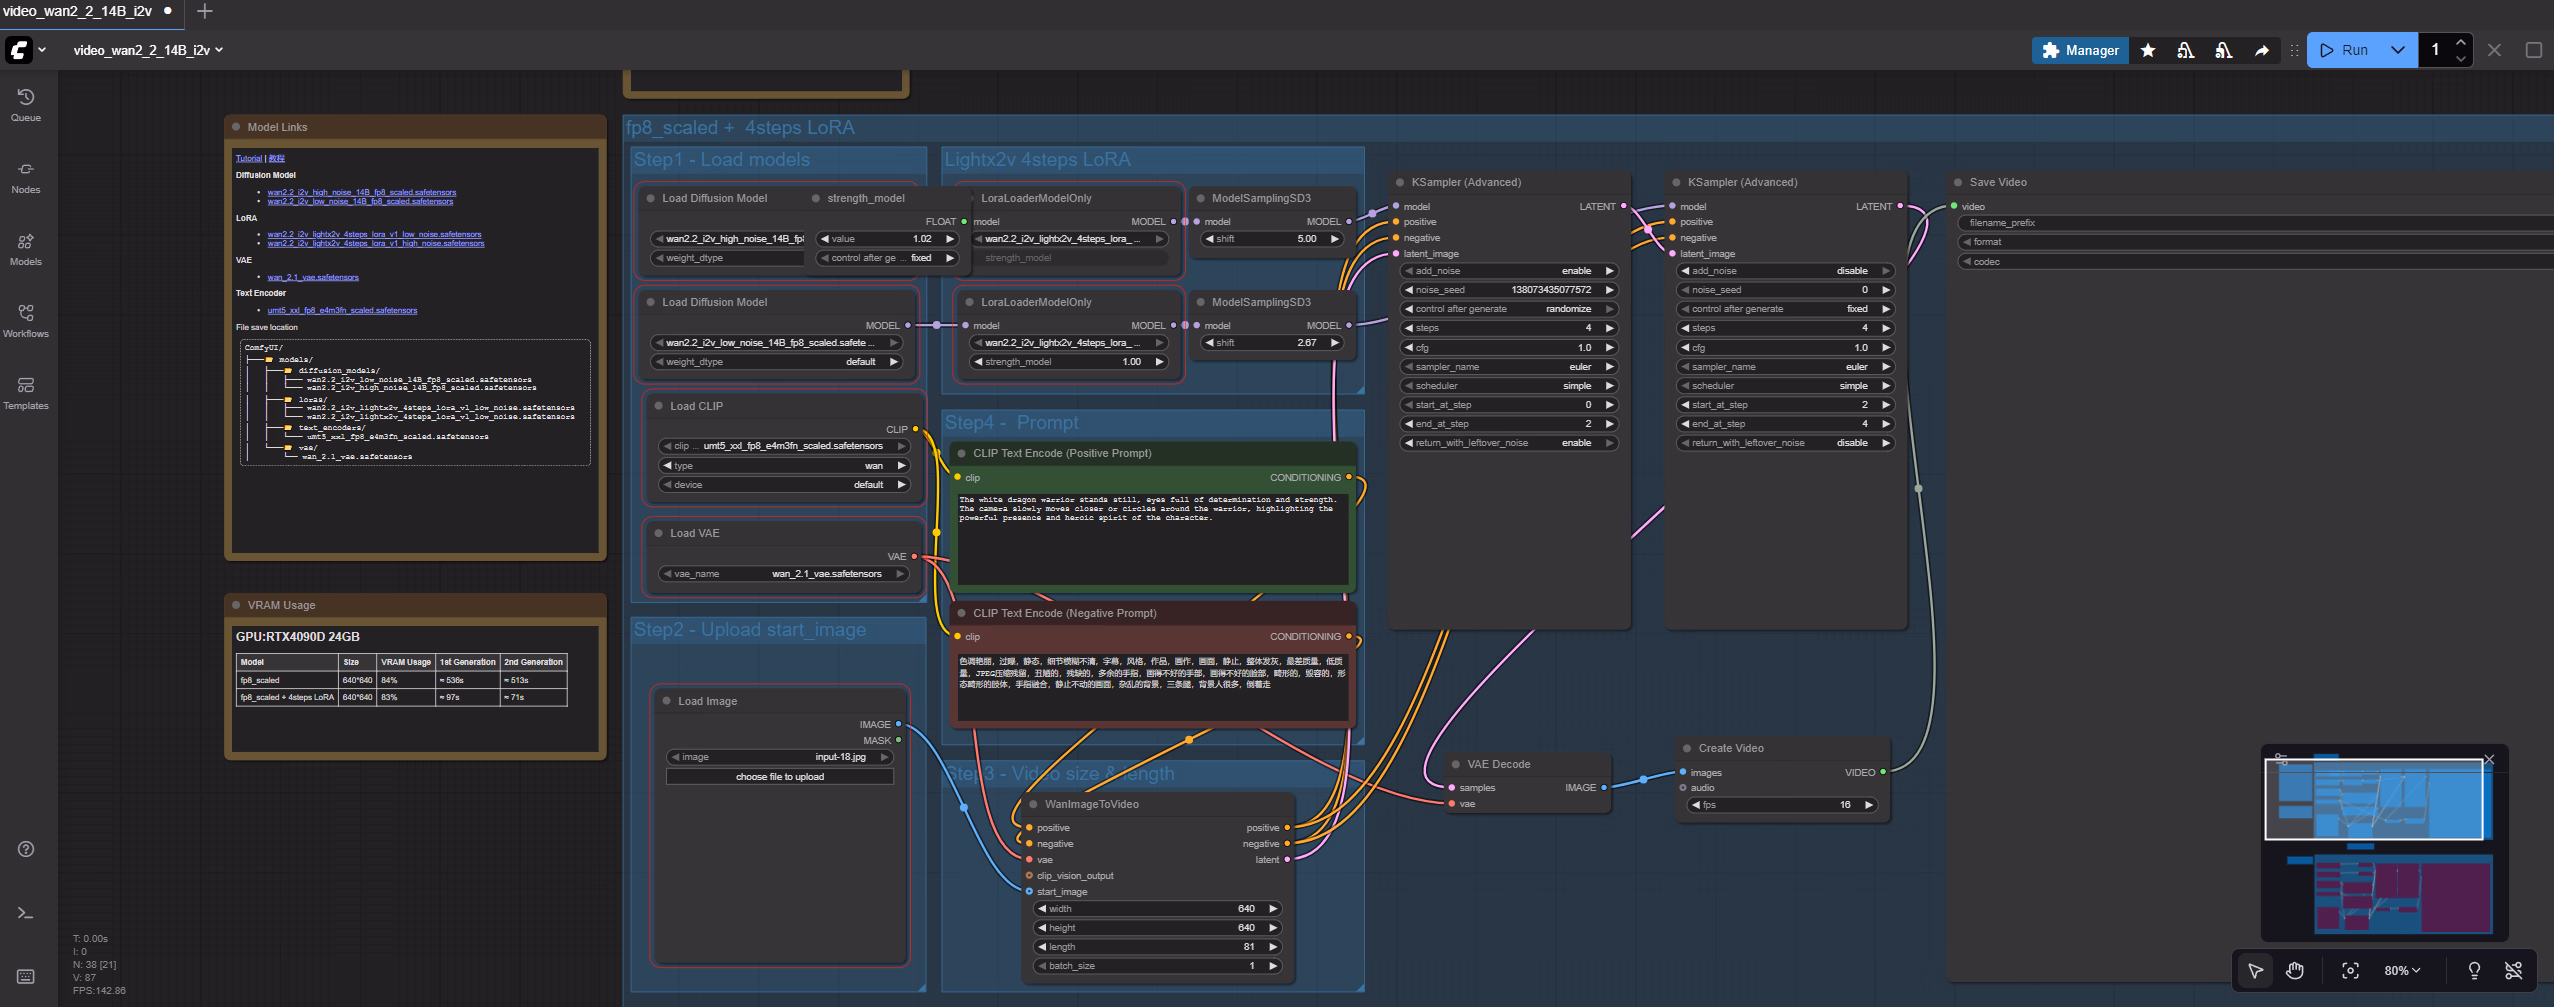This screenshot has width=2554, height=1007.
Task: Click the share arrow icon
Action: [x=2261, y=50]
